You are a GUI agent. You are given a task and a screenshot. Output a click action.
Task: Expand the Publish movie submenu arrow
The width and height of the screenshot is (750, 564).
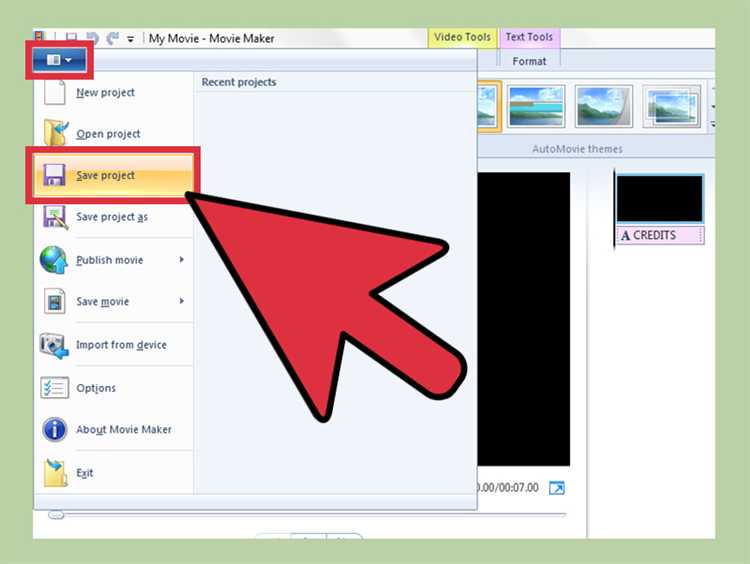[182, 260]
